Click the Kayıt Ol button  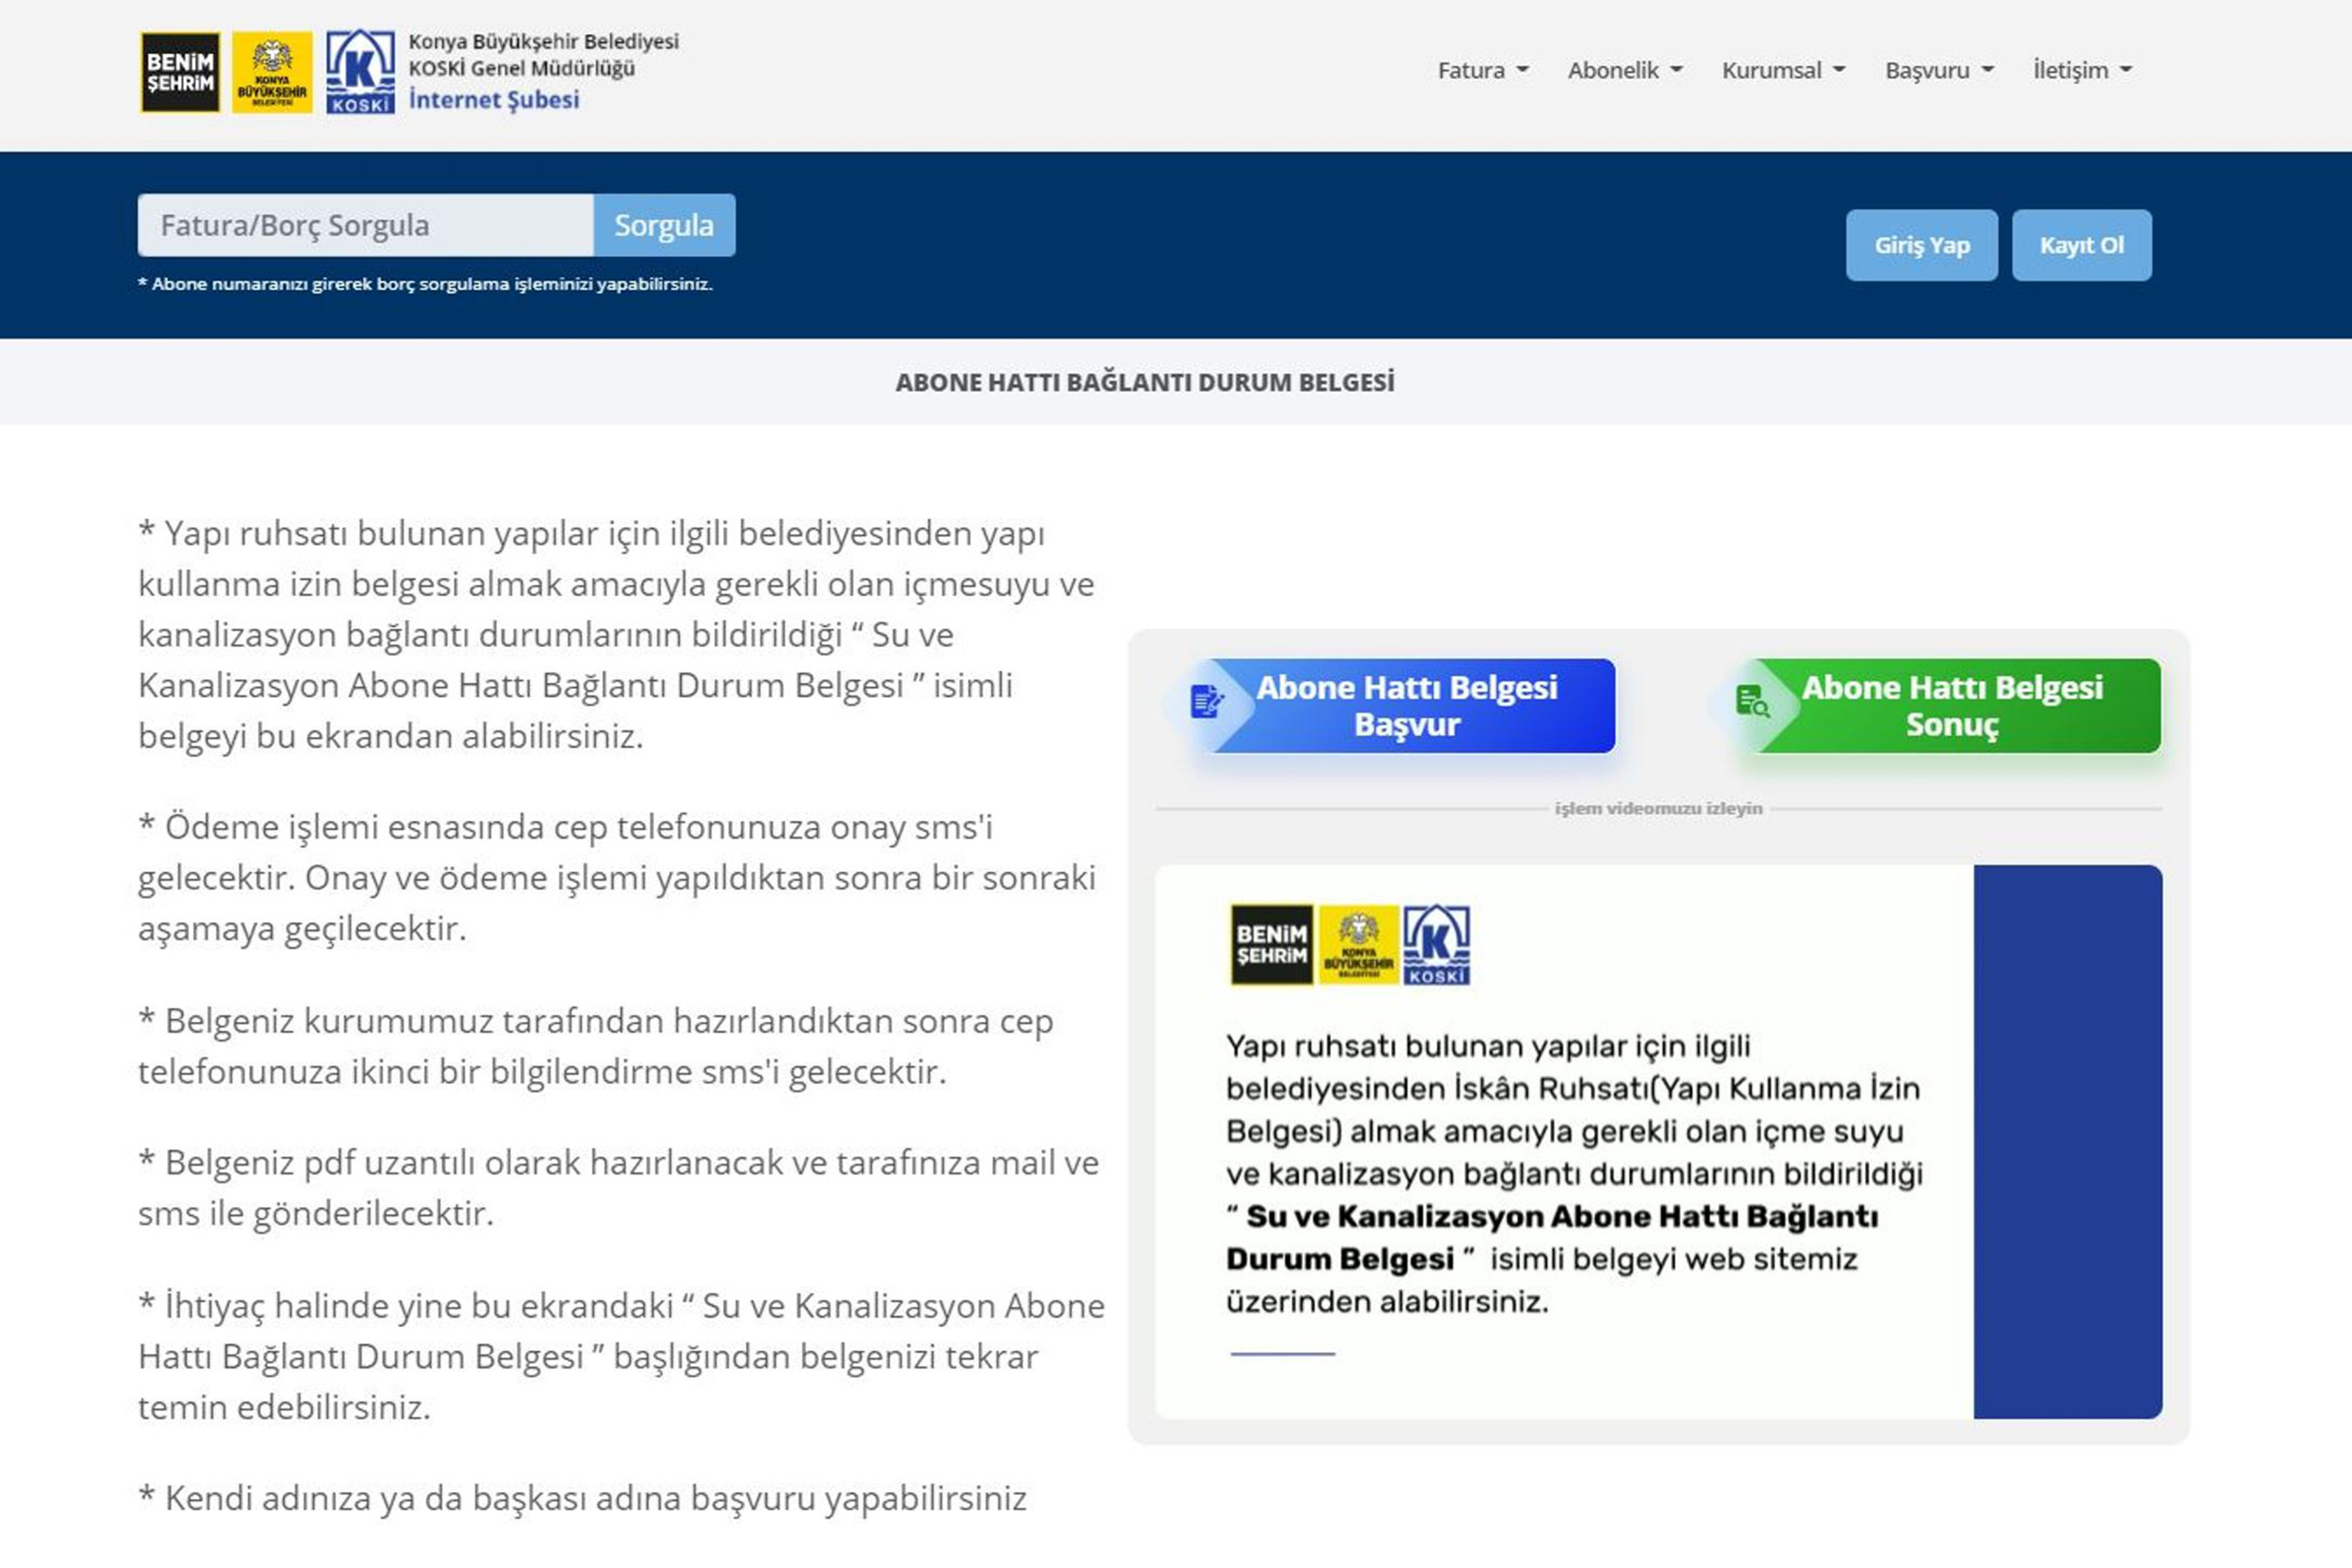pos(2082,245)
